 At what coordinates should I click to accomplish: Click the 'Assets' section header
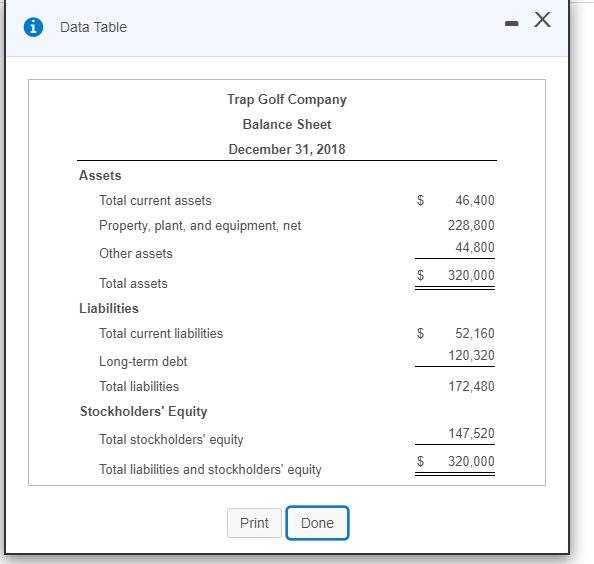(100, 175)
